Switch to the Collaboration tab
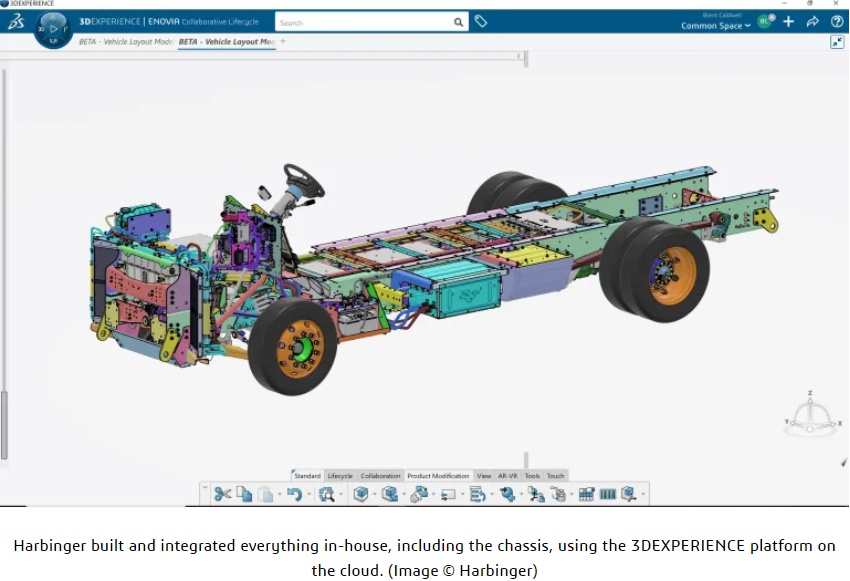The width and height of the screenshot is (850, 581). [381, 476]
